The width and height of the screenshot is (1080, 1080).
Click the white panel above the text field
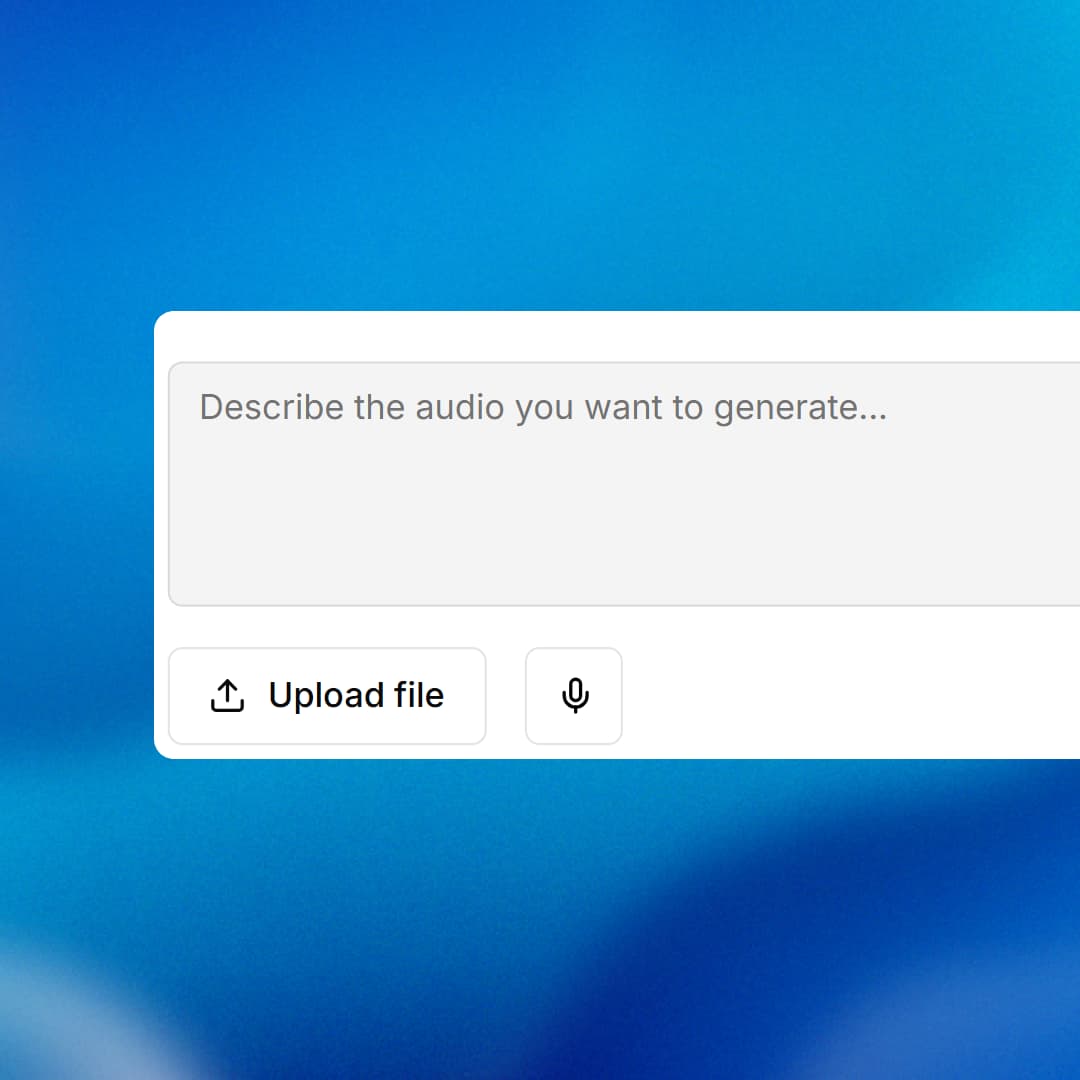[x=620, y=336]
